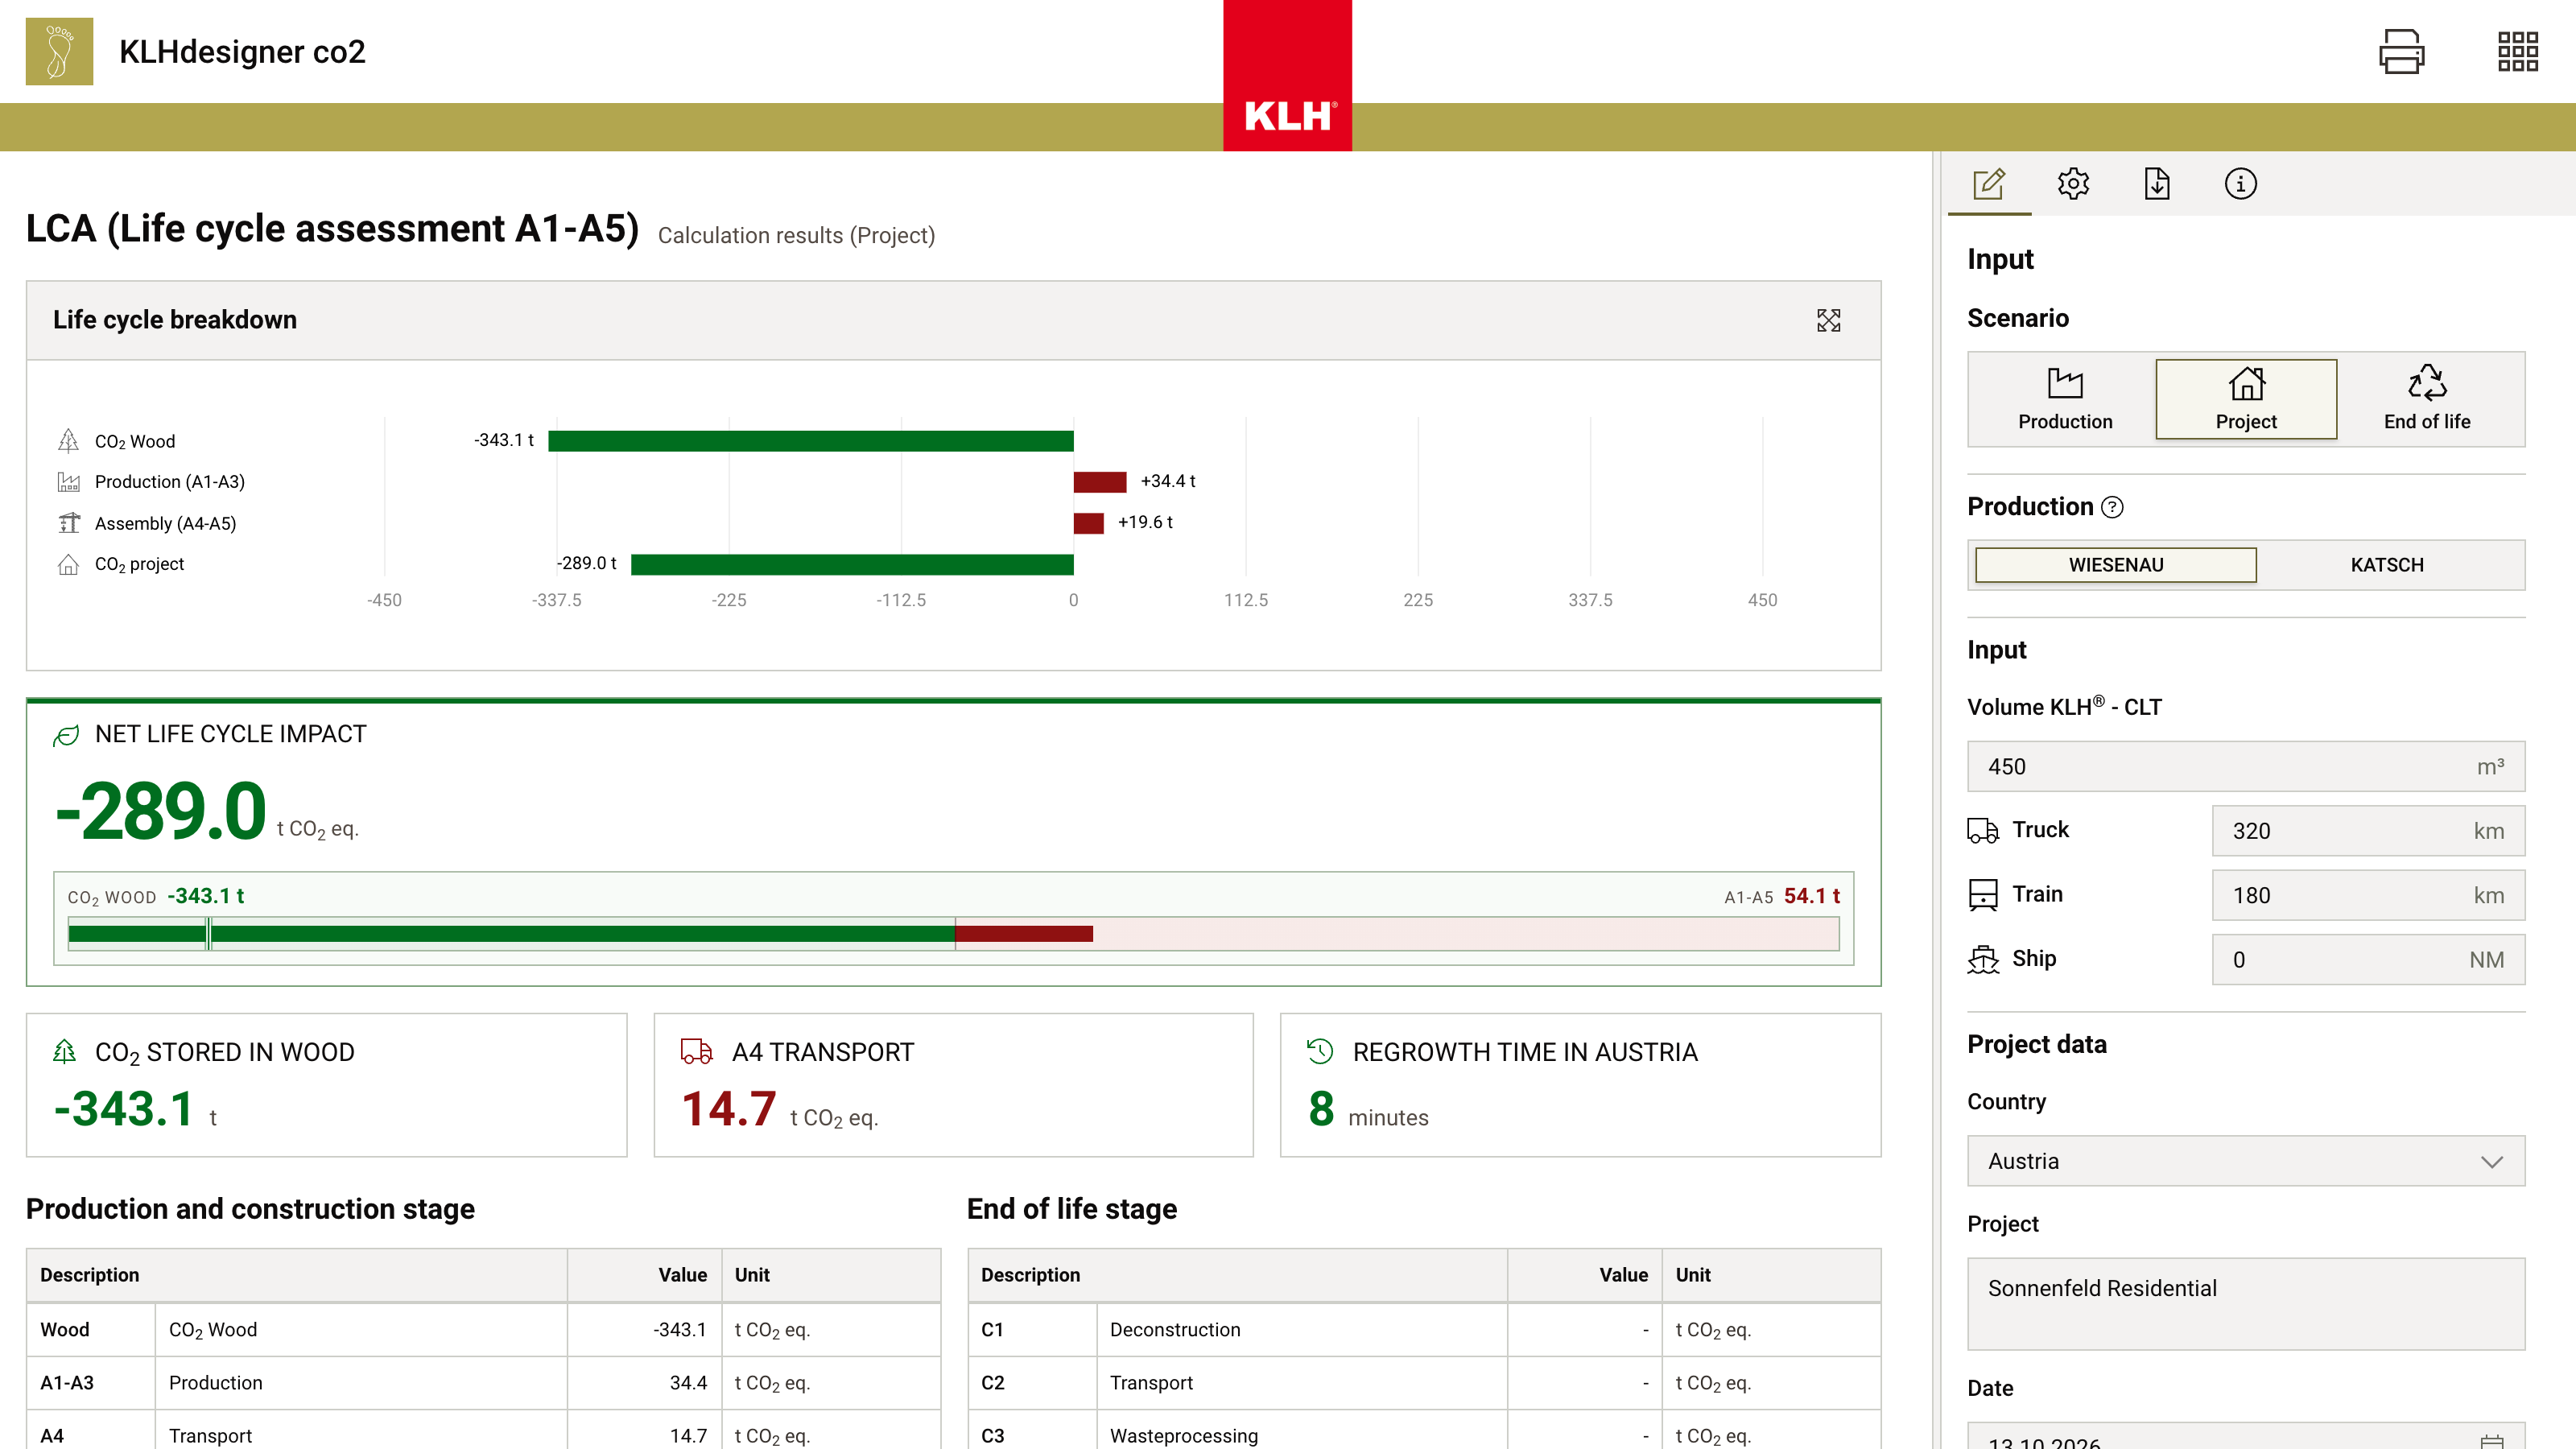Click the Train icon
2576x1449 pixels.
(x=1983, y=894)
